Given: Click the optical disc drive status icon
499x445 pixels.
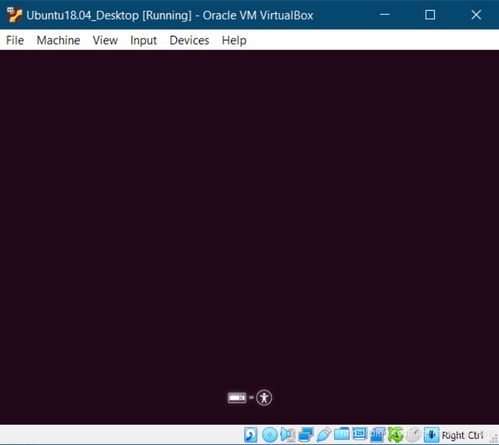Looking at the screenshot, I should coord(269,435).
